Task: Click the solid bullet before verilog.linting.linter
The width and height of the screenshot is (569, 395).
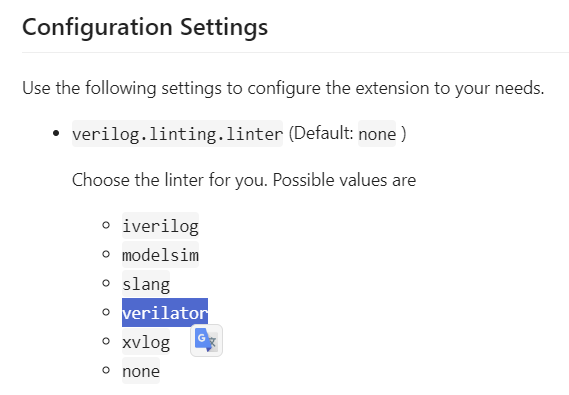Action: point(56,133)
